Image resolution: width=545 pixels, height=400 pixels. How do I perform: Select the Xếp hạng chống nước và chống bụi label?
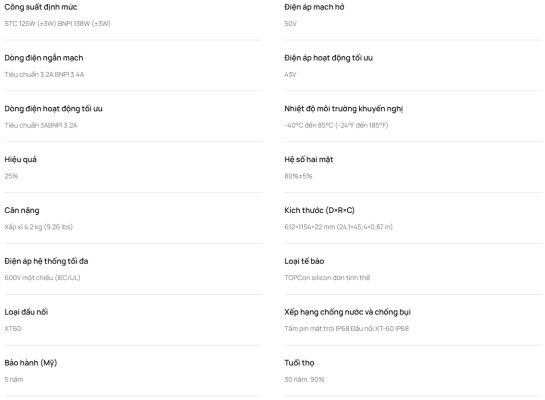tap(348, 312)
